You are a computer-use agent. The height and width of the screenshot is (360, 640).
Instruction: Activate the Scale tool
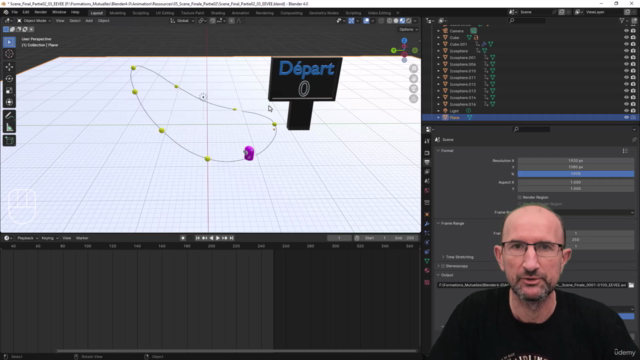(x=9, y=91)
